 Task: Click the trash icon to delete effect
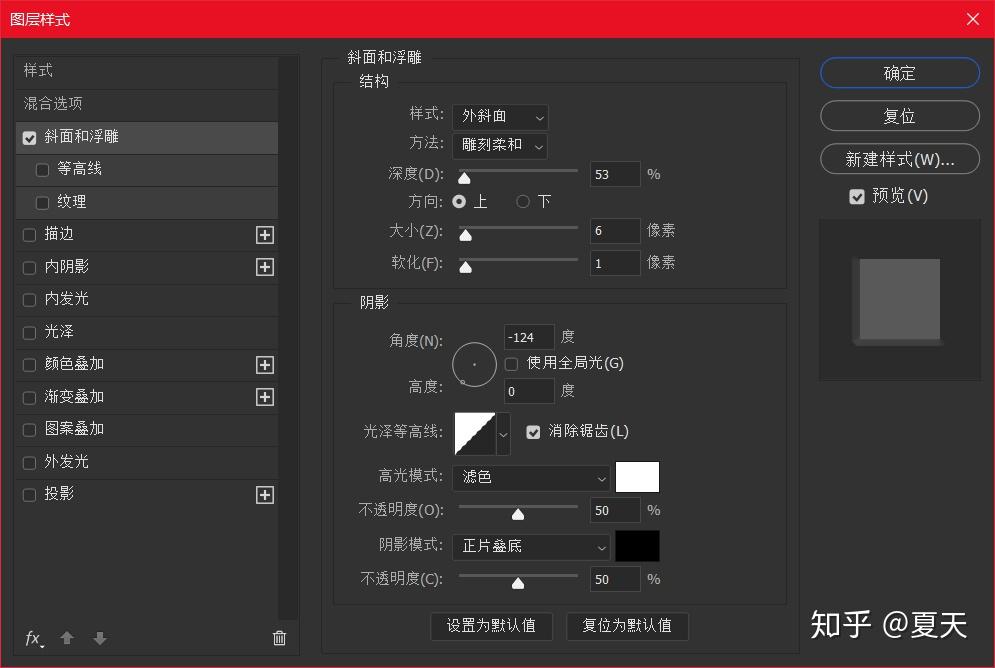point(279,638)
